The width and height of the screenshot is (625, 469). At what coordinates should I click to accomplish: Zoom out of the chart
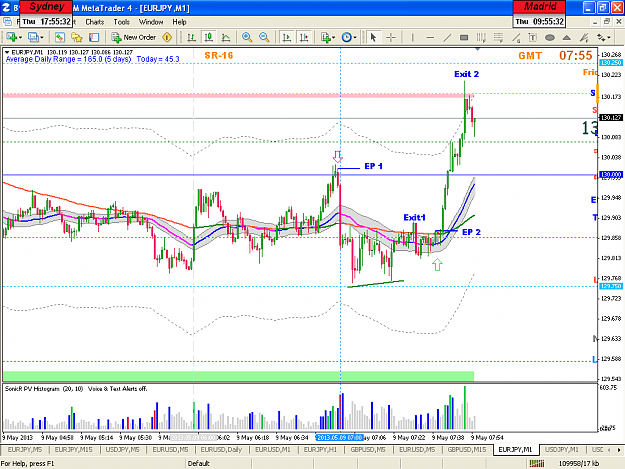(264, 37)
